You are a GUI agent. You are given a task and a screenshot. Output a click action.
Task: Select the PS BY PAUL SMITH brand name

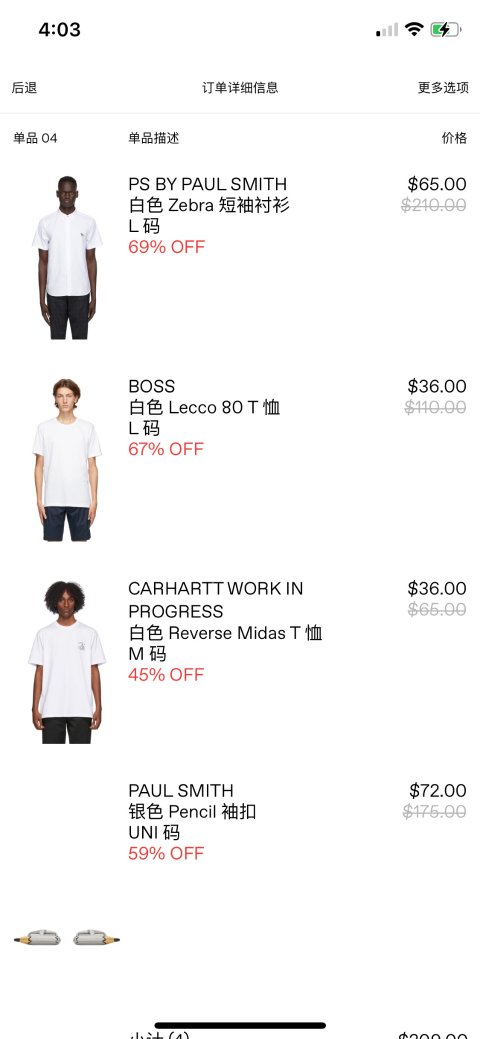[208, 184]
